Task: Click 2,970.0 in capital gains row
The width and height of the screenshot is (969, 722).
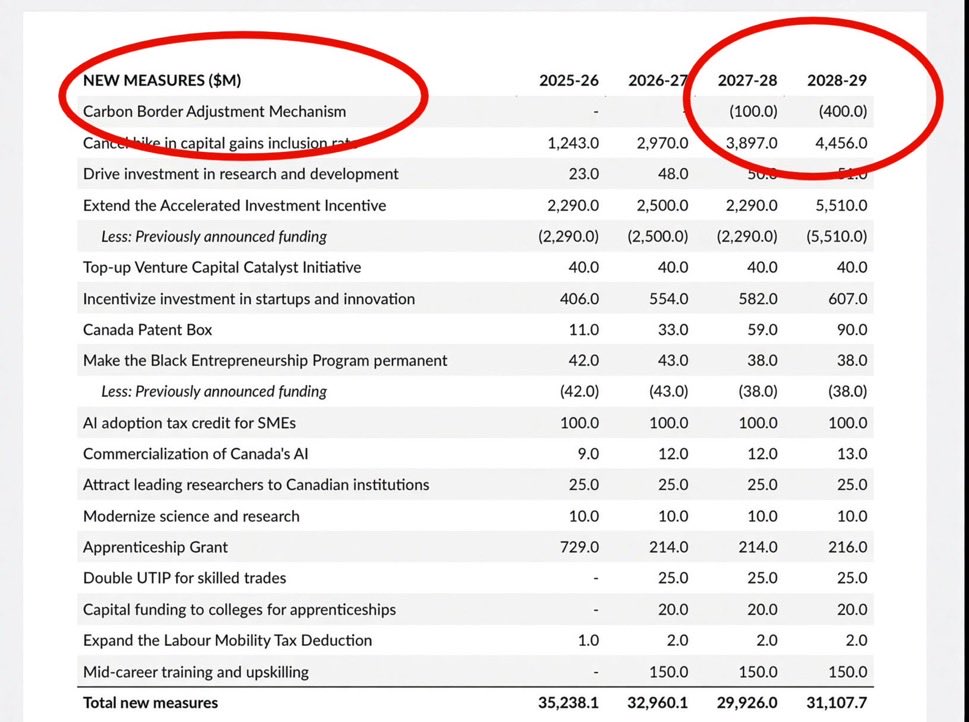Action: coord(662,143)
